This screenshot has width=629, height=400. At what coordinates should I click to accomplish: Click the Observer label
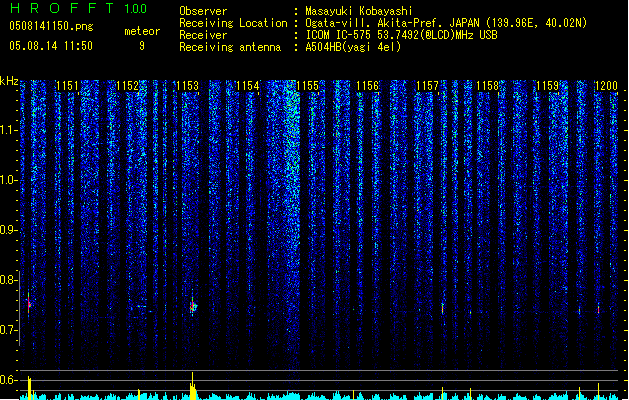pos(203,11)
